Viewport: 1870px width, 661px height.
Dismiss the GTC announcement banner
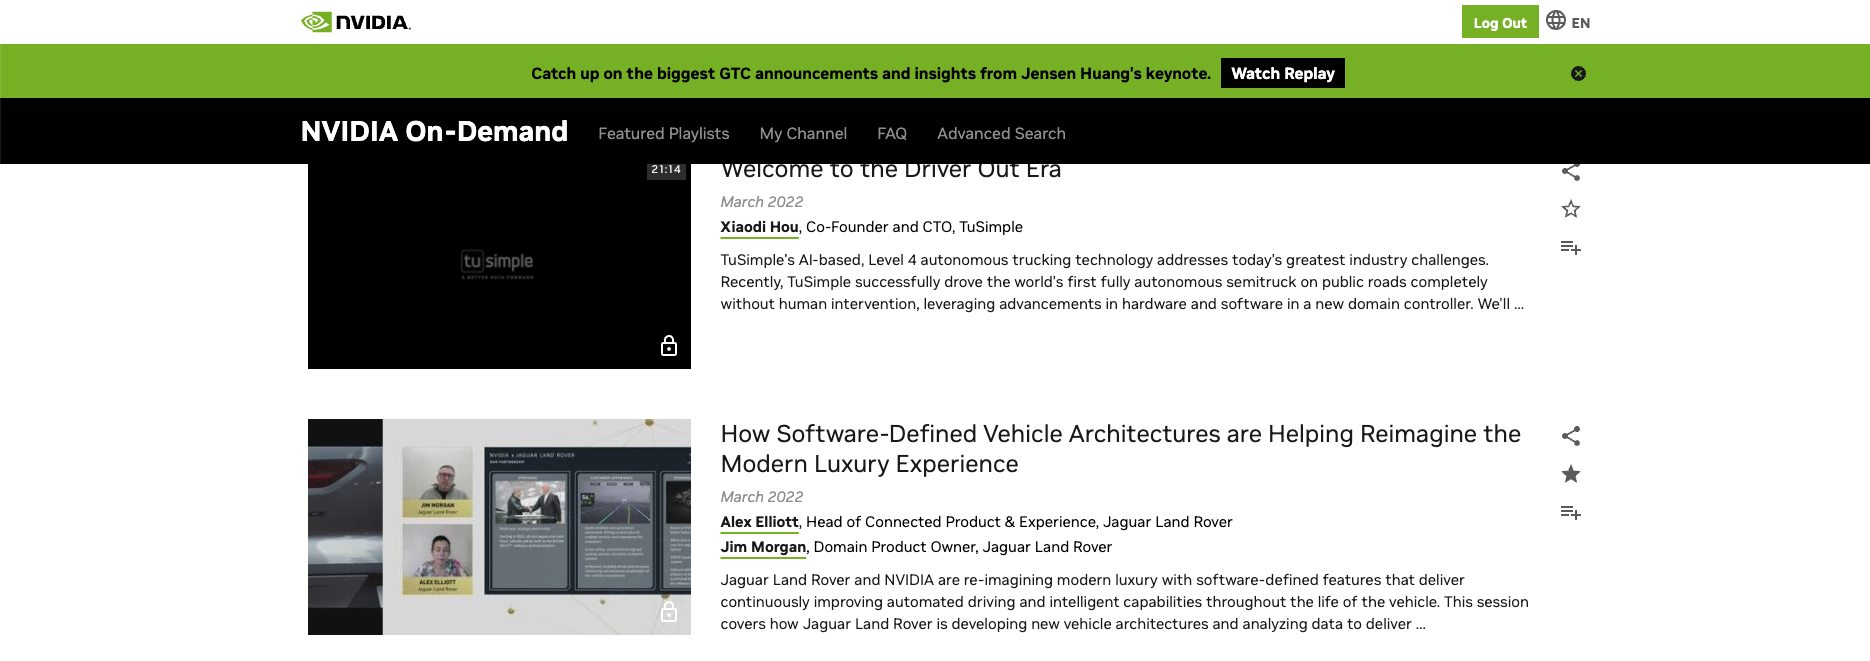pos(1578,73)
